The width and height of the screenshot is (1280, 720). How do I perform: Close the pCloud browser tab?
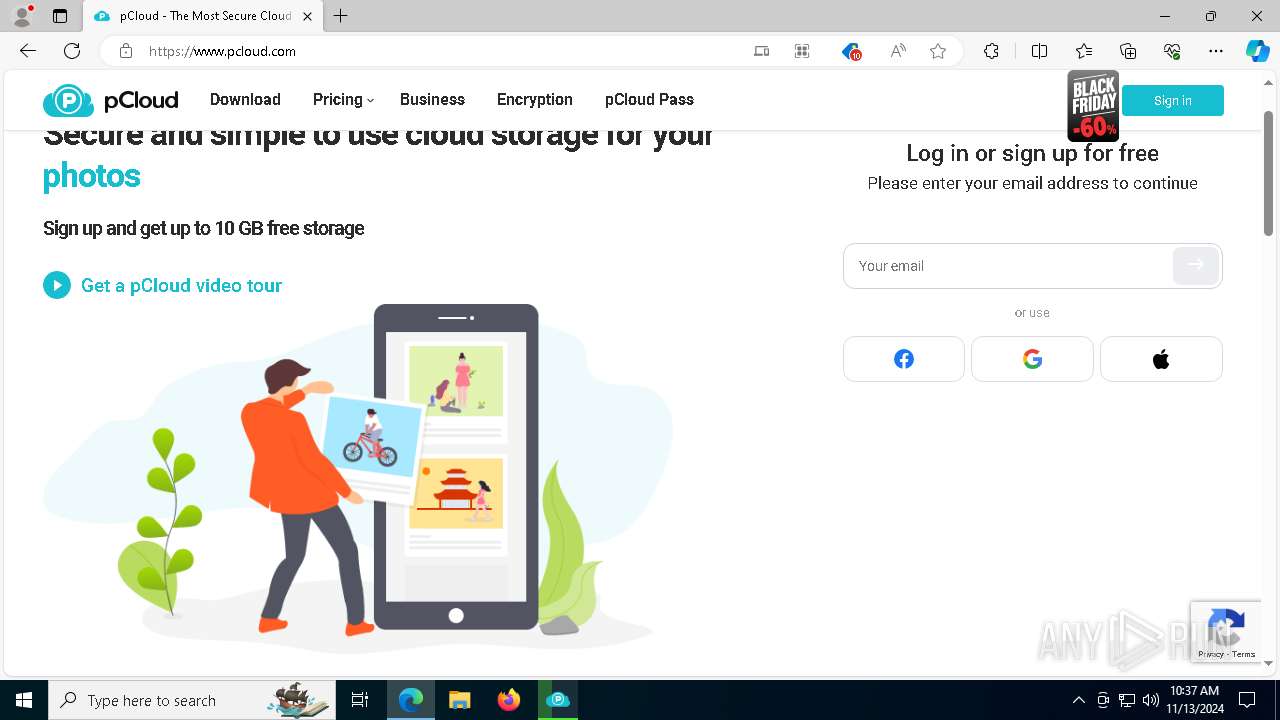click(307, 16)
